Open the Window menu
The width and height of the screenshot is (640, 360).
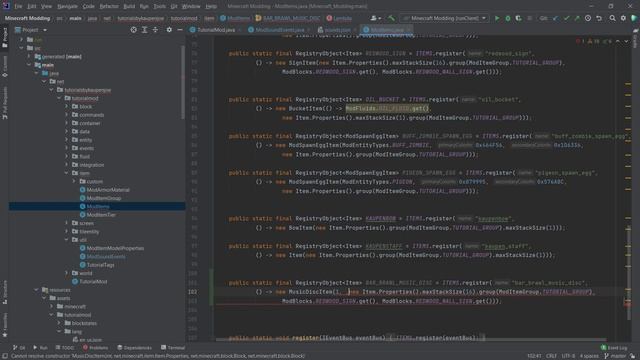click(191, 7)
